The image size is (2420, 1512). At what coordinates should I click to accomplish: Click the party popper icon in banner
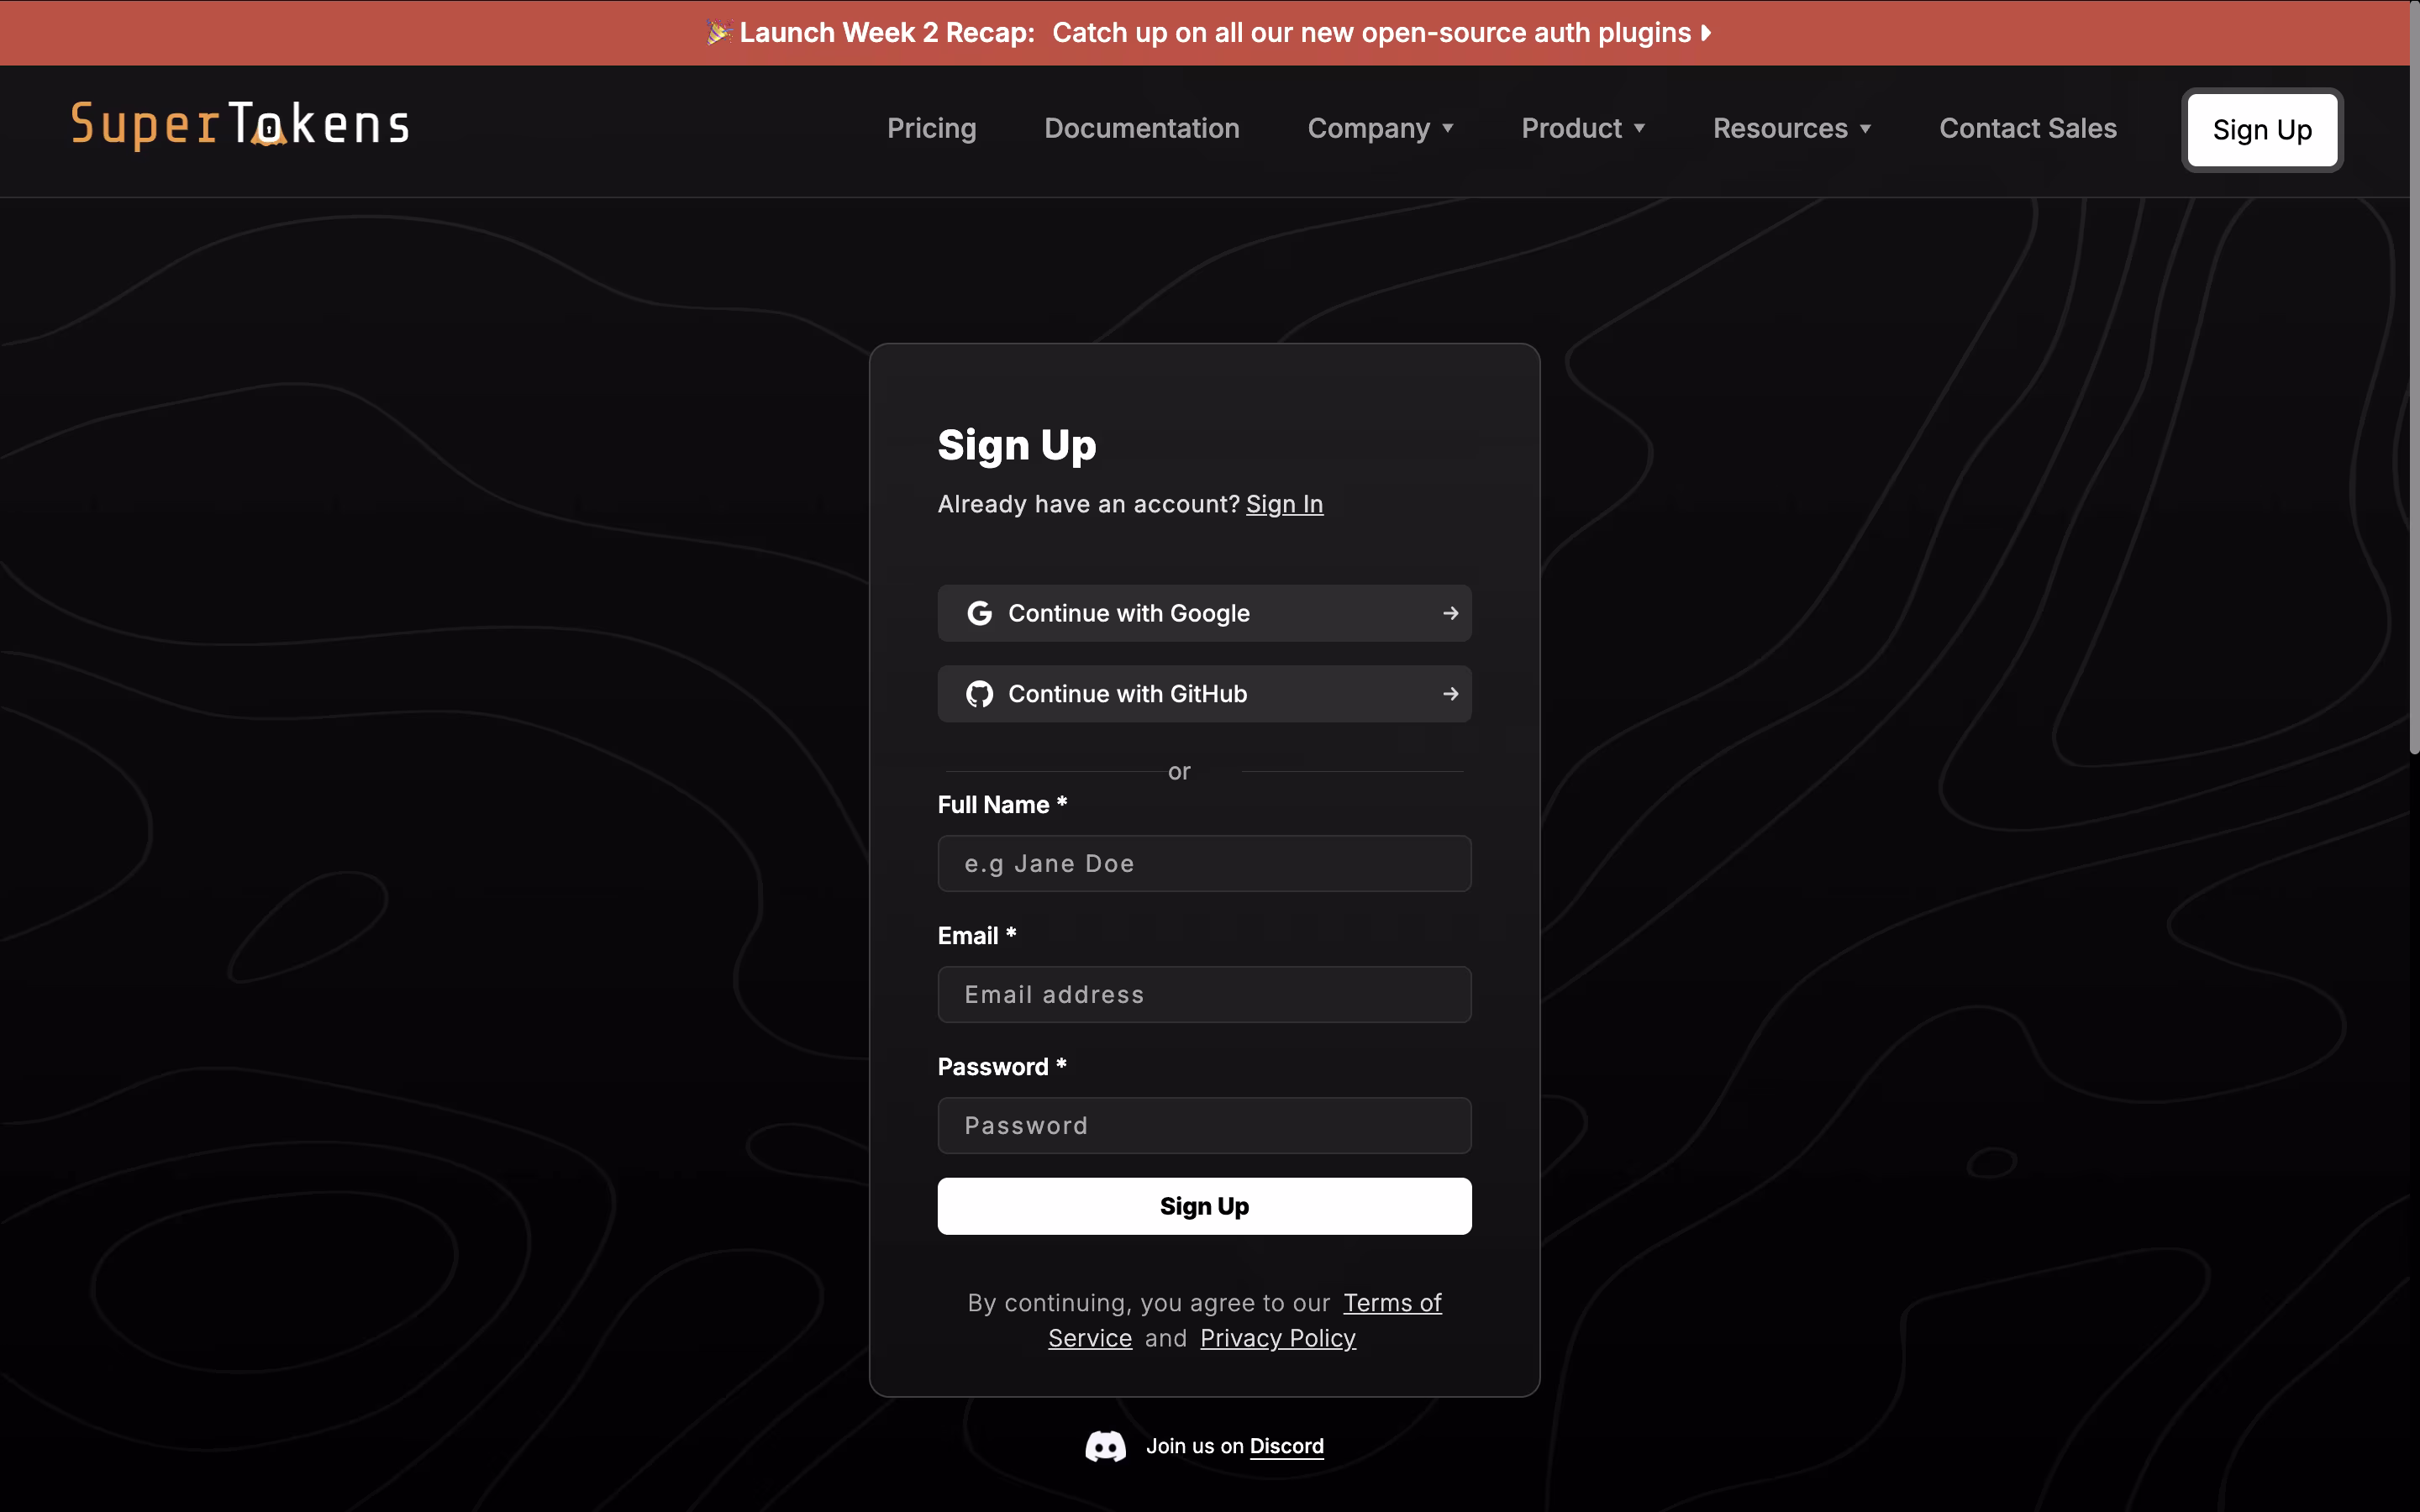[x=719, y=32]
